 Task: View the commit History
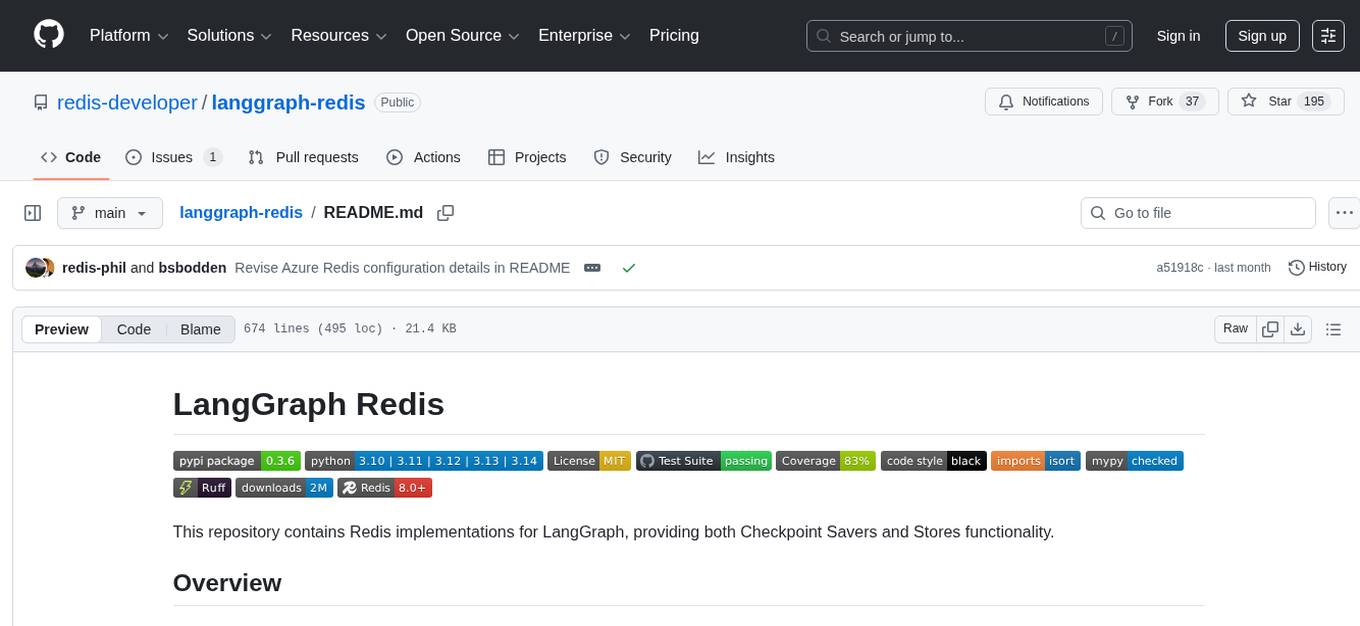(x=1317, y=267)
